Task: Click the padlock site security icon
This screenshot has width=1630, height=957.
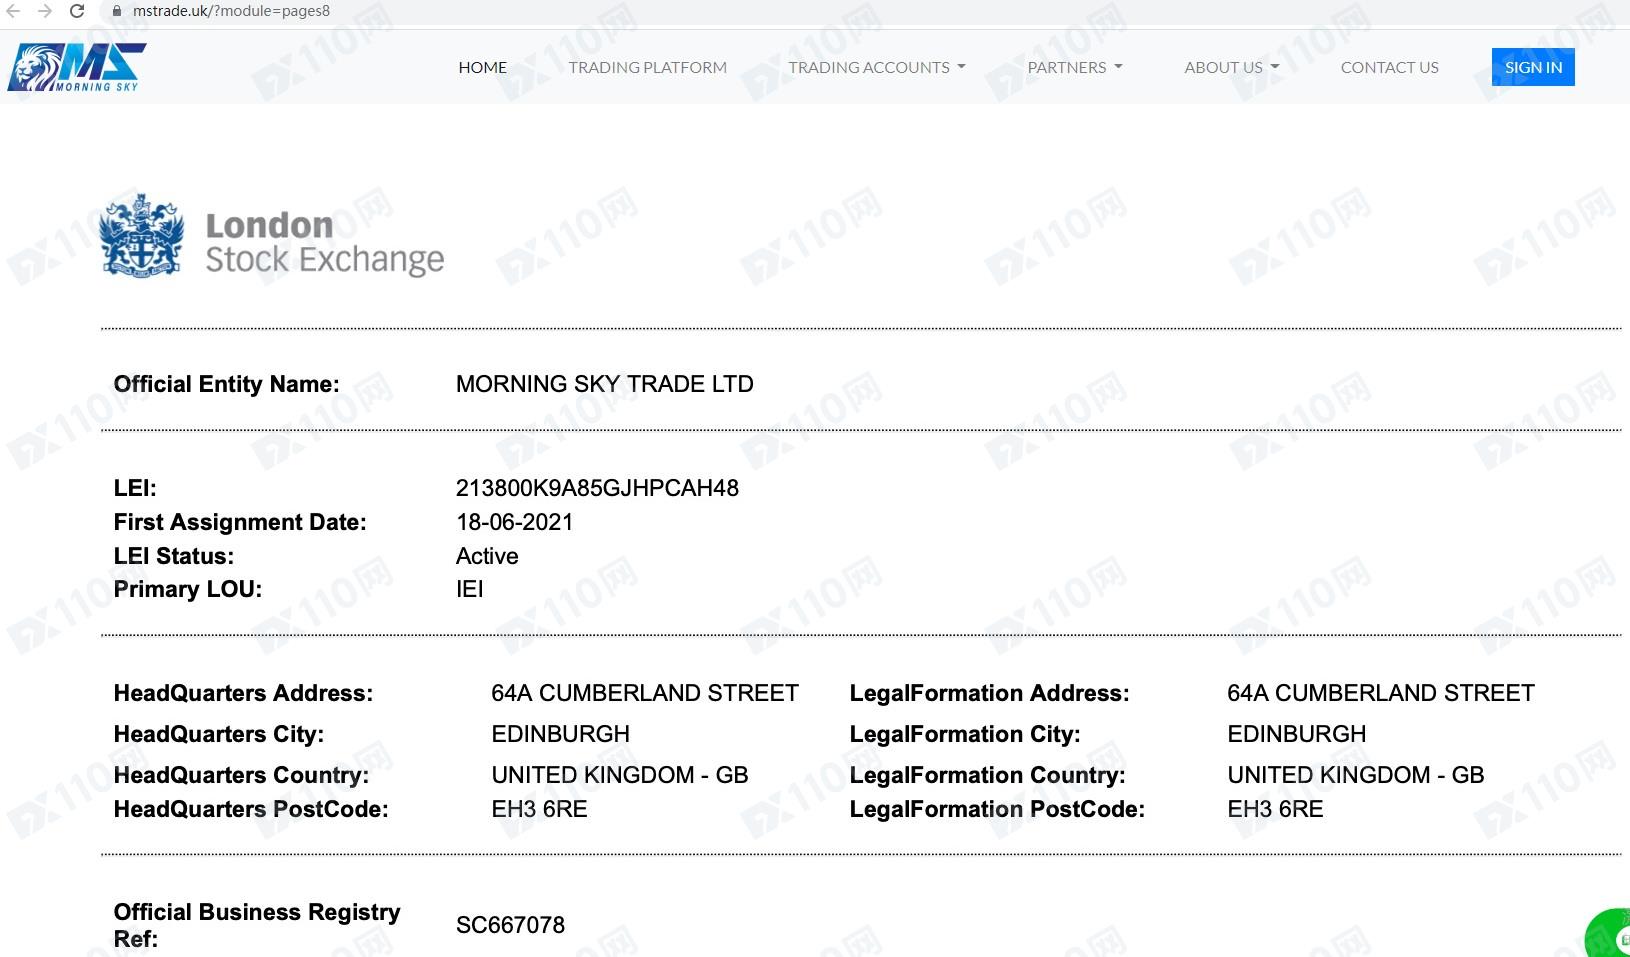Action: click(x=116, y=11)
